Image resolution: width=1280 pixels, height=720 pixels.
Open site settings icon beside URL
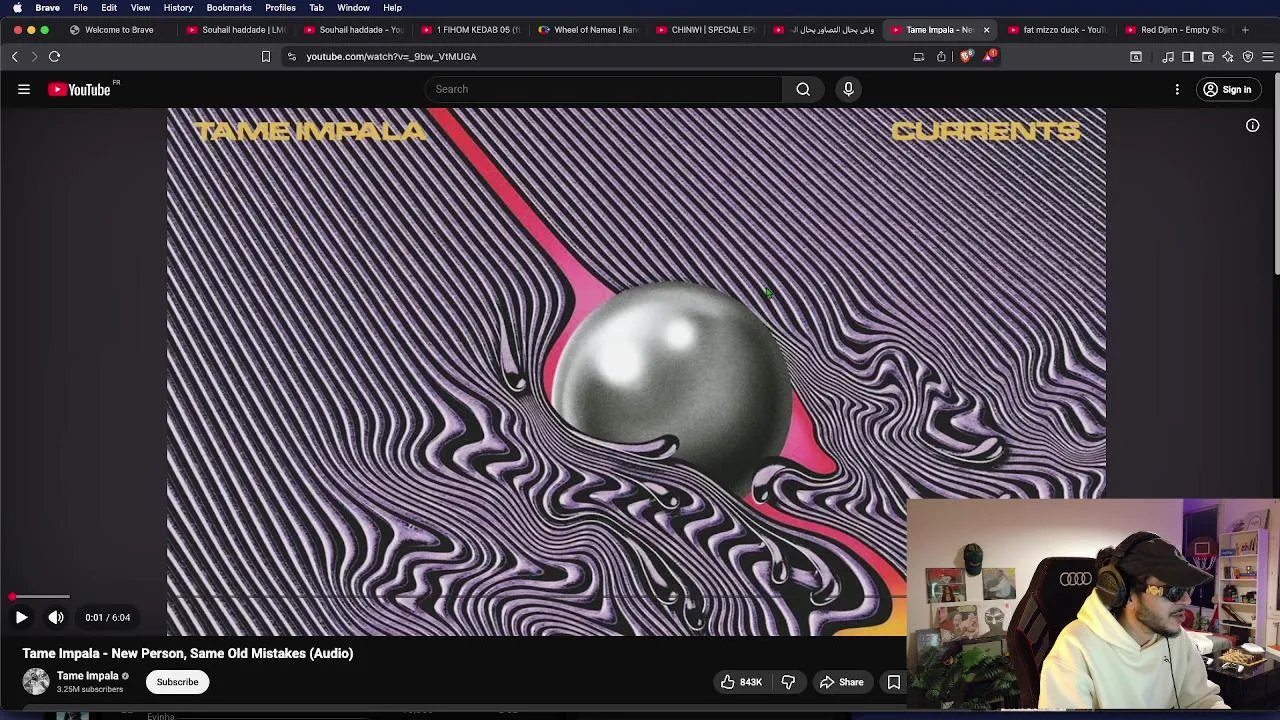[291, 57]
